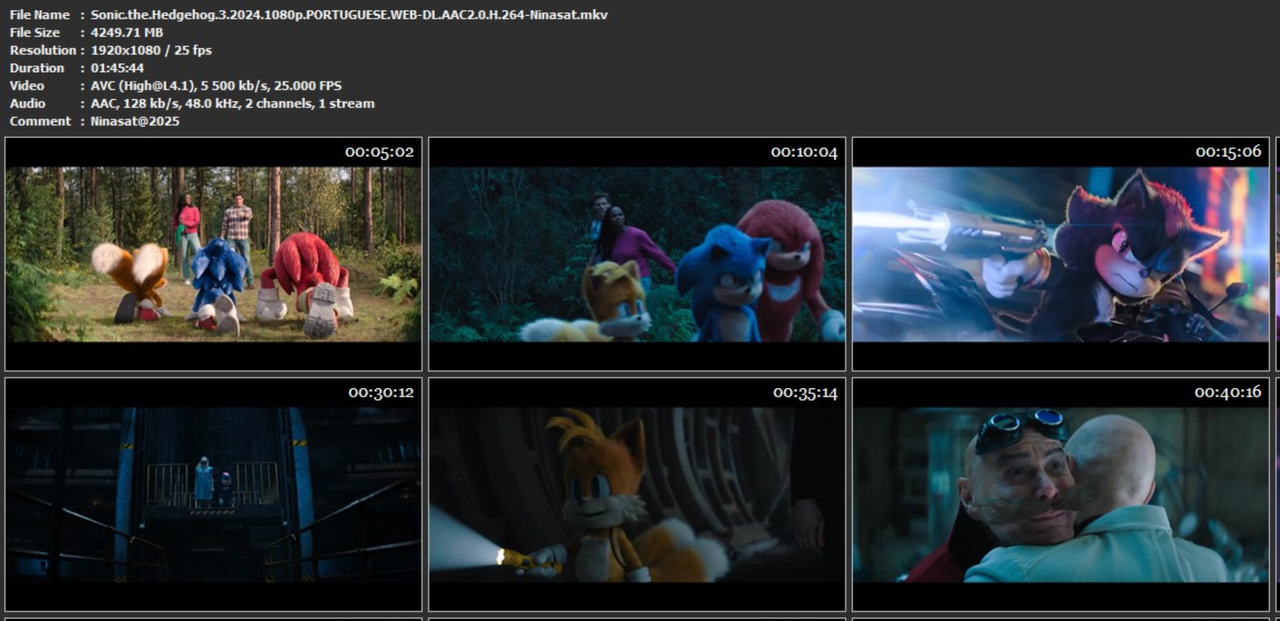Open the thumbnail stamped 00:35:14

pos(638,494)
